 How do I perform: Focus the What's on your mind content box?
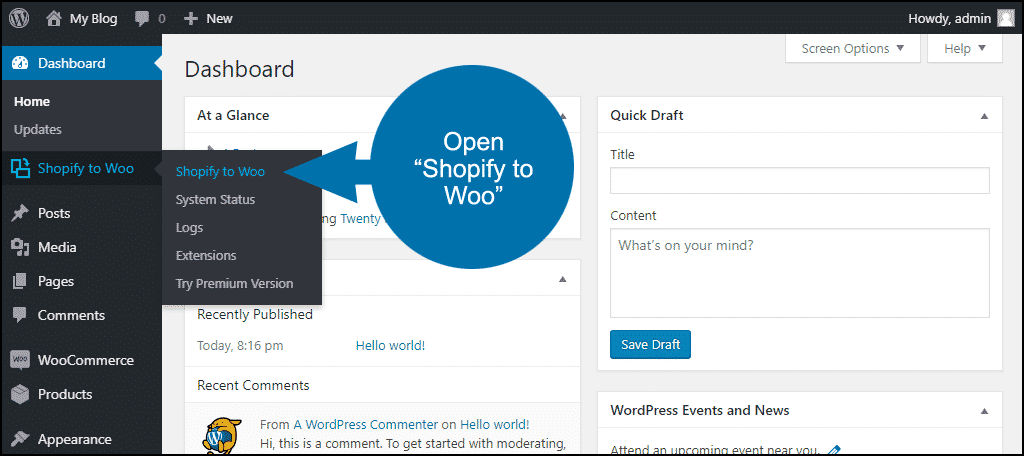point(799,273)
